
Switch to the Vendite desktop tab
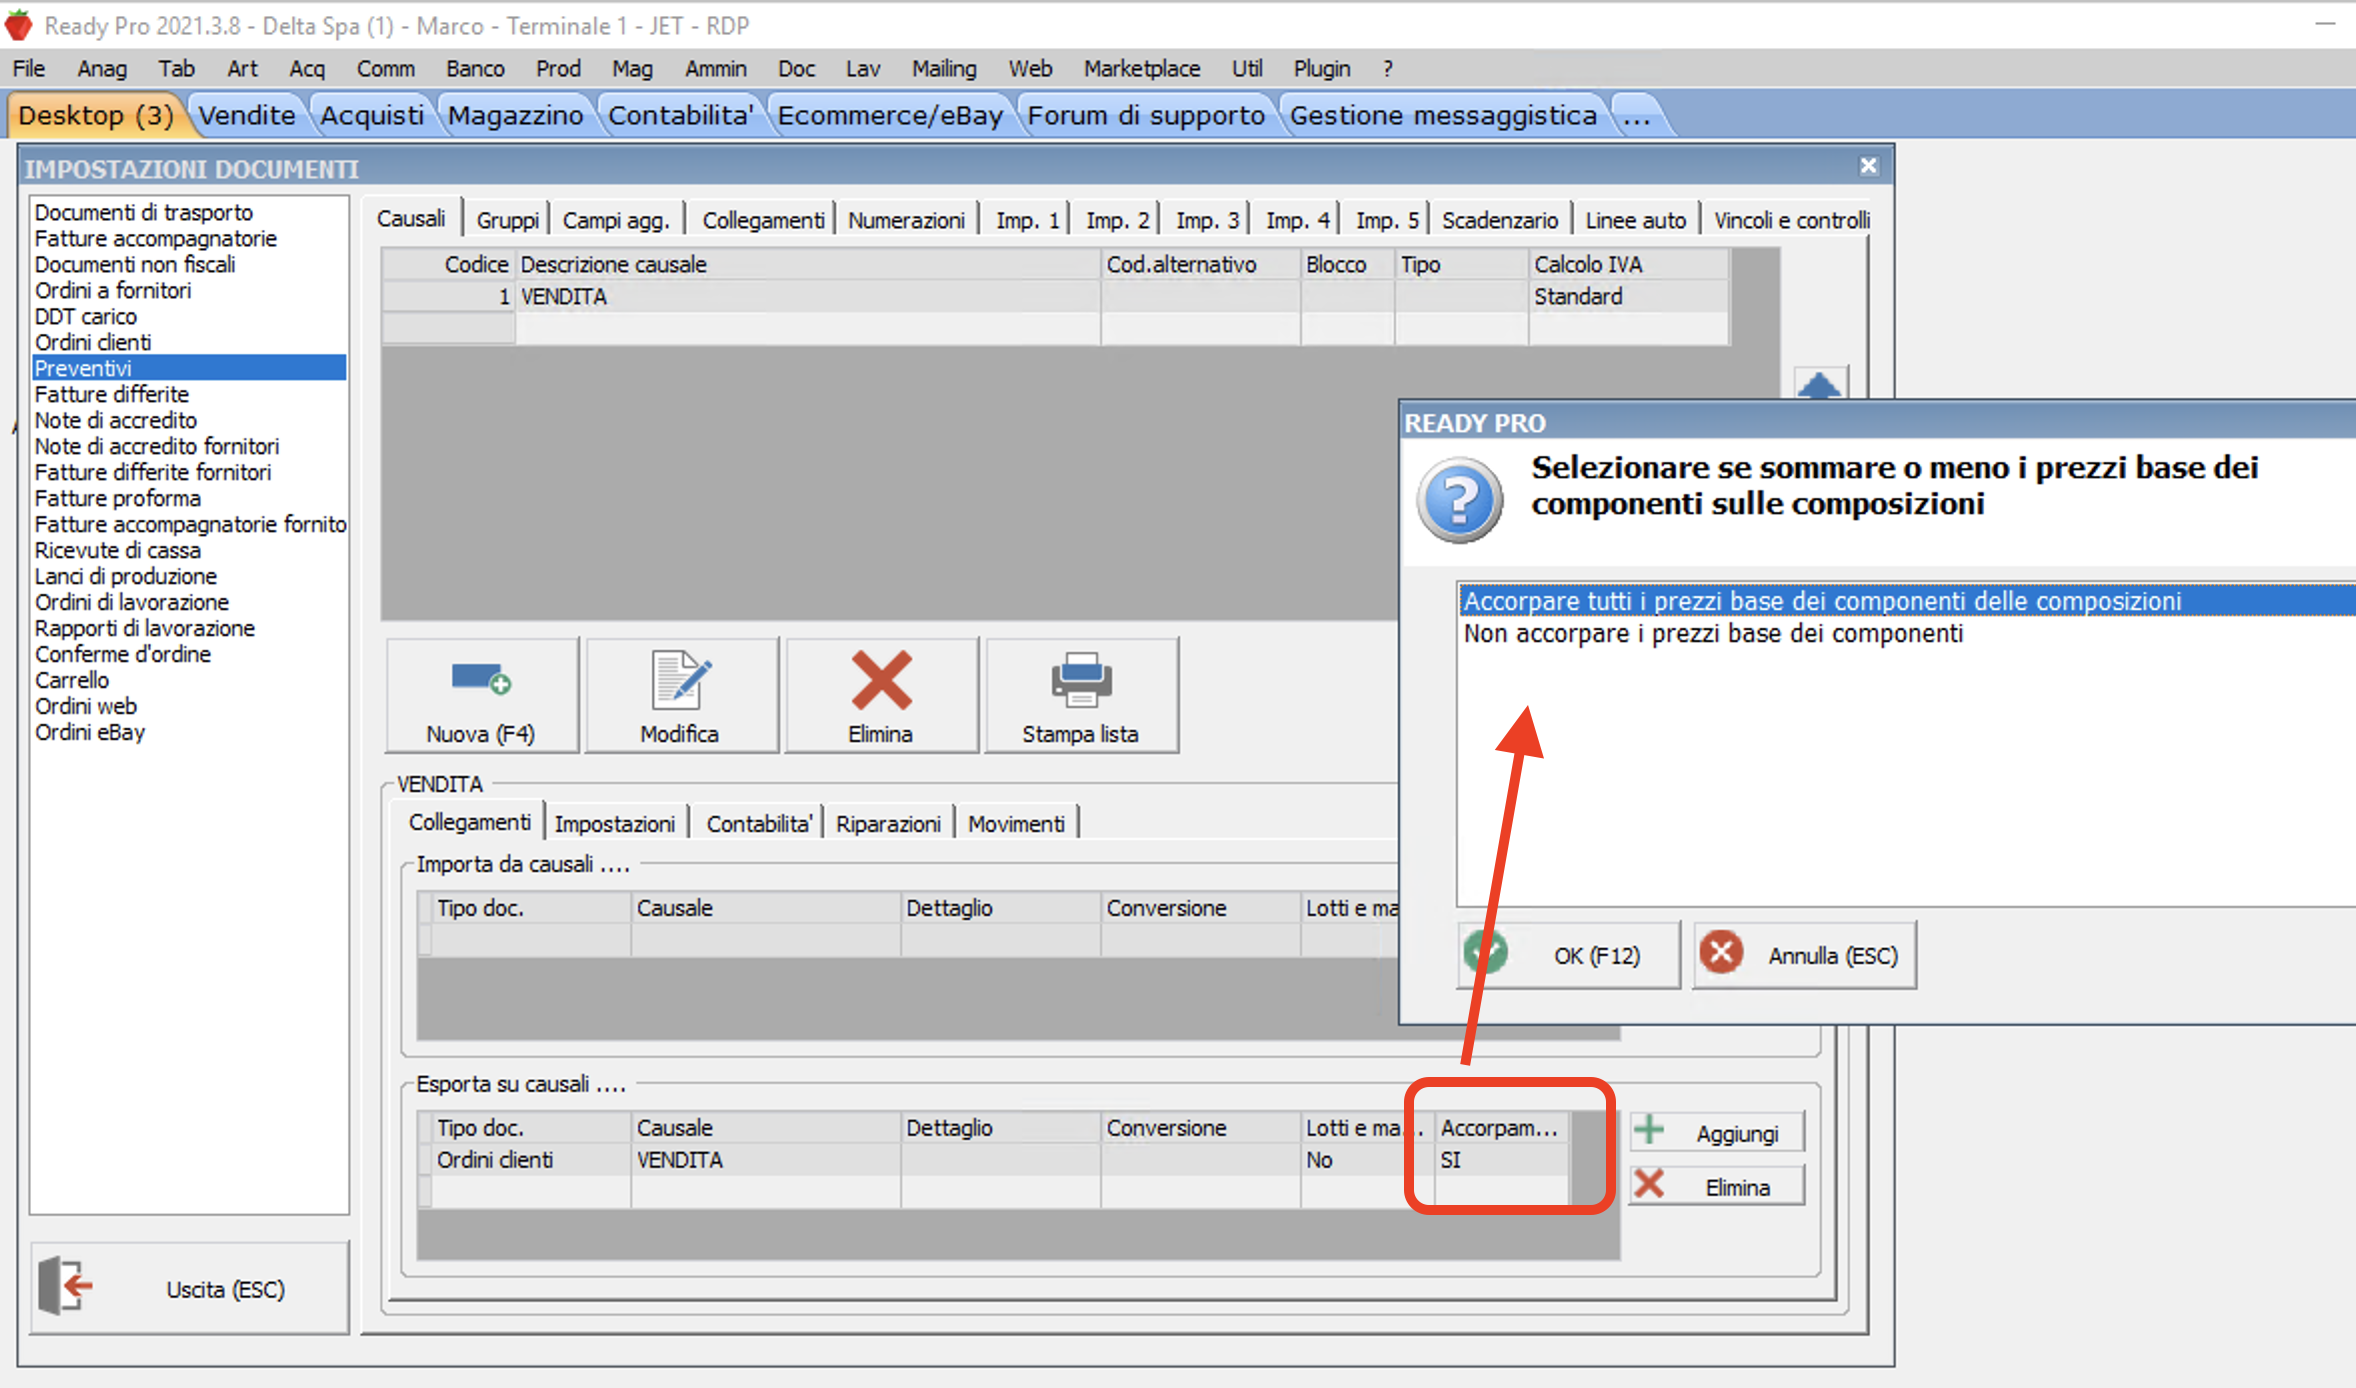click(247, 115)
